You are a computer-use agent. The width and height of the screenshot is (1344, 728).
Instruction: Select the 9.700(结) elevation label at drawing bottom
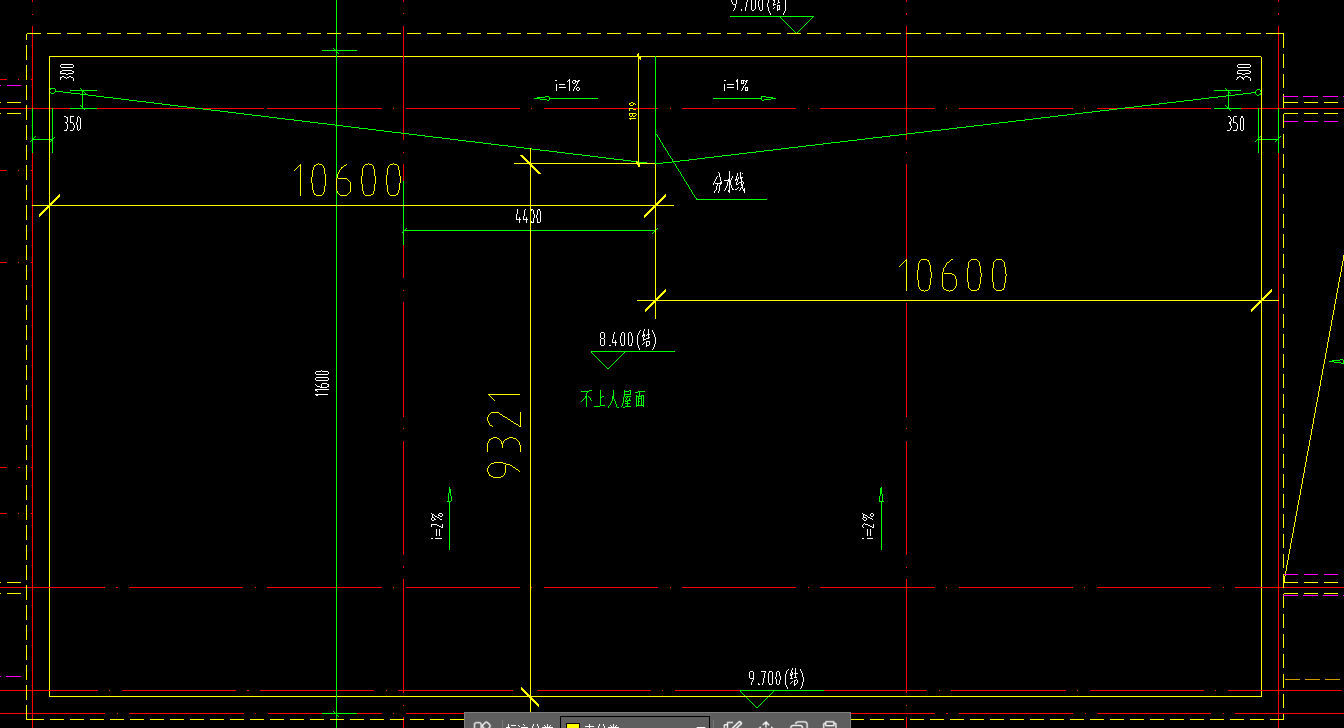(x=776, y=679)
